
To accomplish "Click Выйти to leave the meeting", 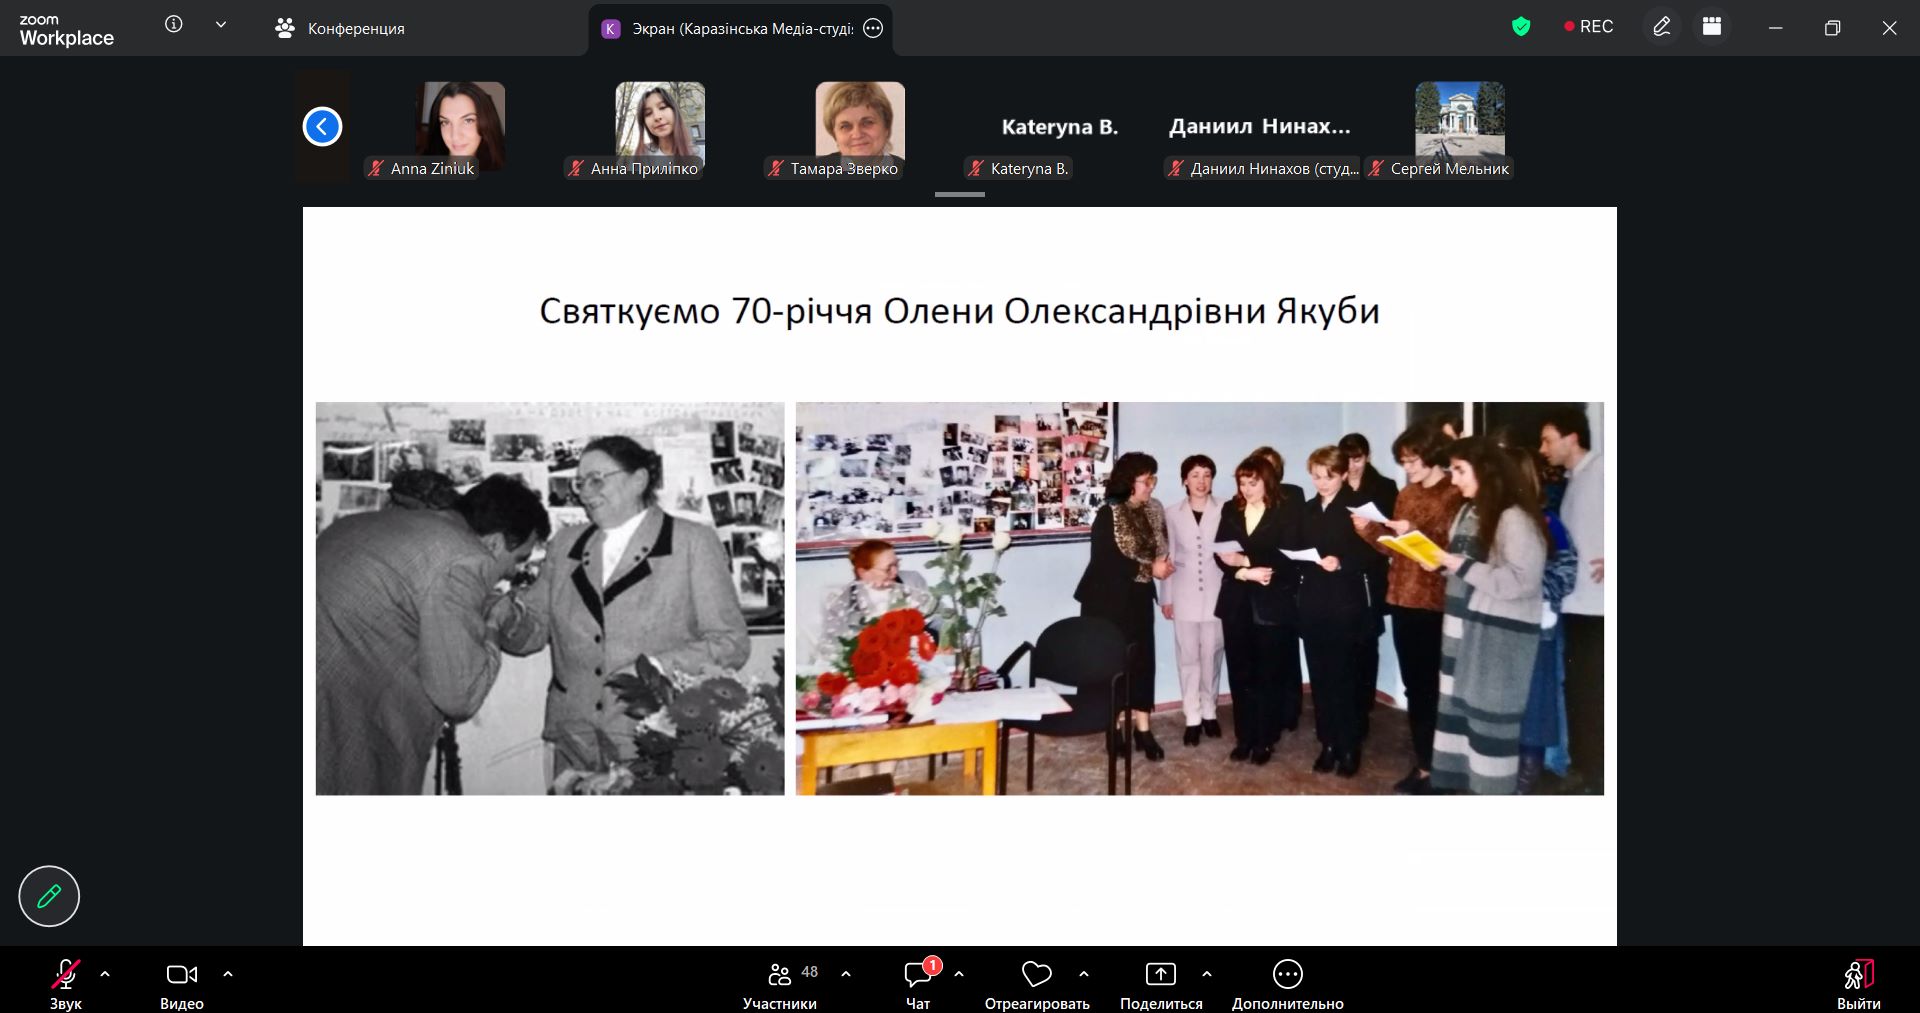I will pos(1858,984).
